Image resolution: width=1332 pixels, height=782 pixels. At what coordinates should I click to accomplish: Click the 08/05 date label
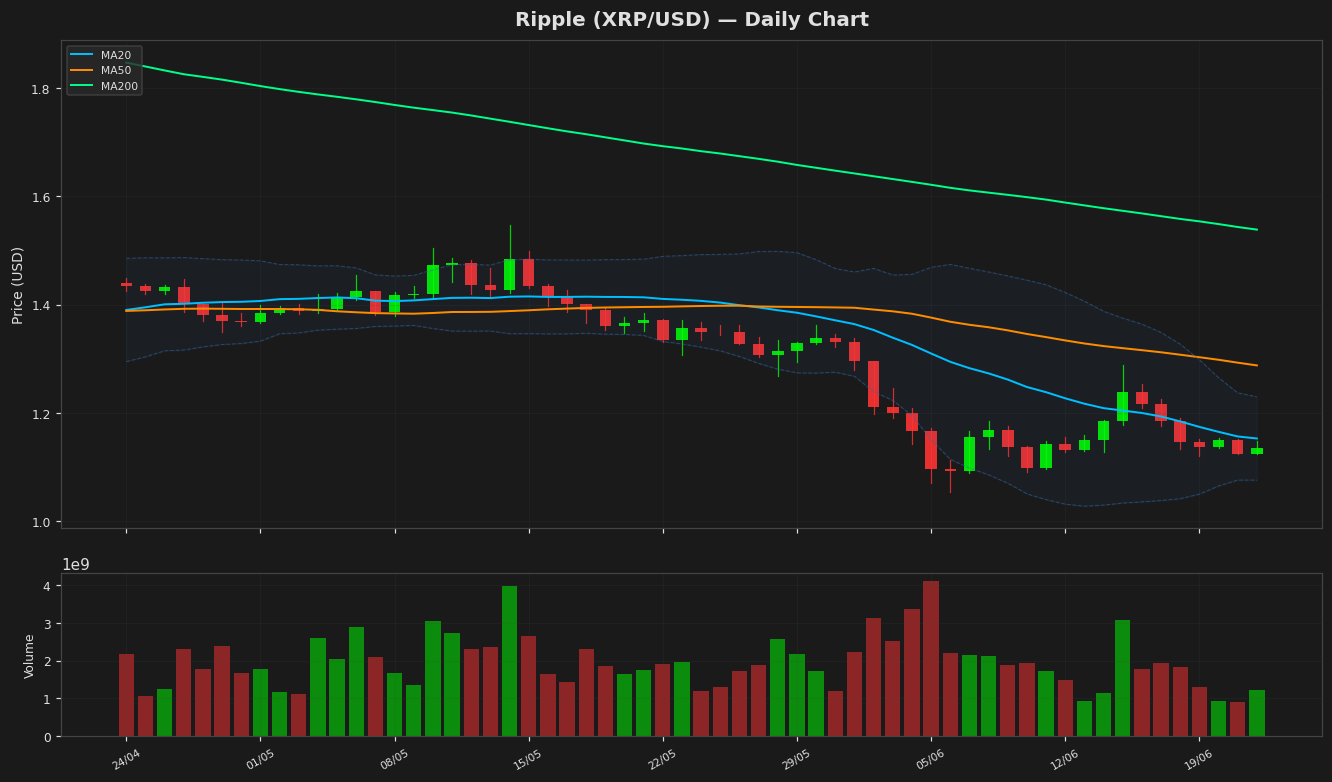click(395, 761)
